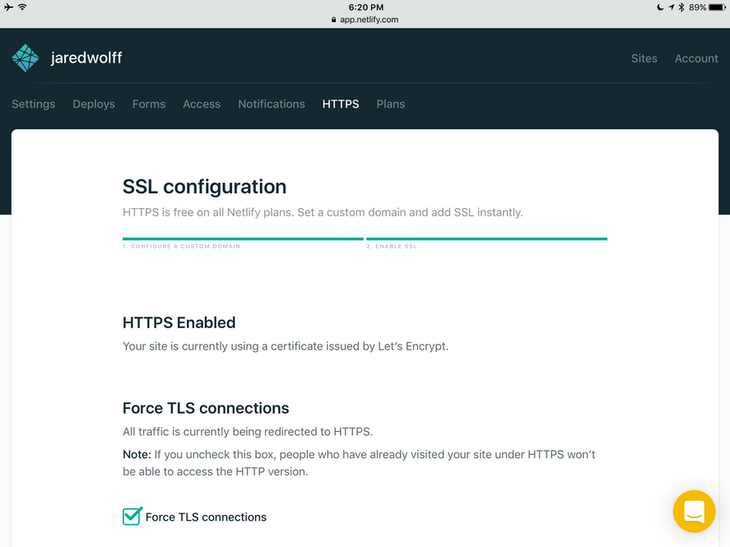Uncheck the Force TLS connections checkbox
The width and height of the screenshot is (730, 547).
132,516
